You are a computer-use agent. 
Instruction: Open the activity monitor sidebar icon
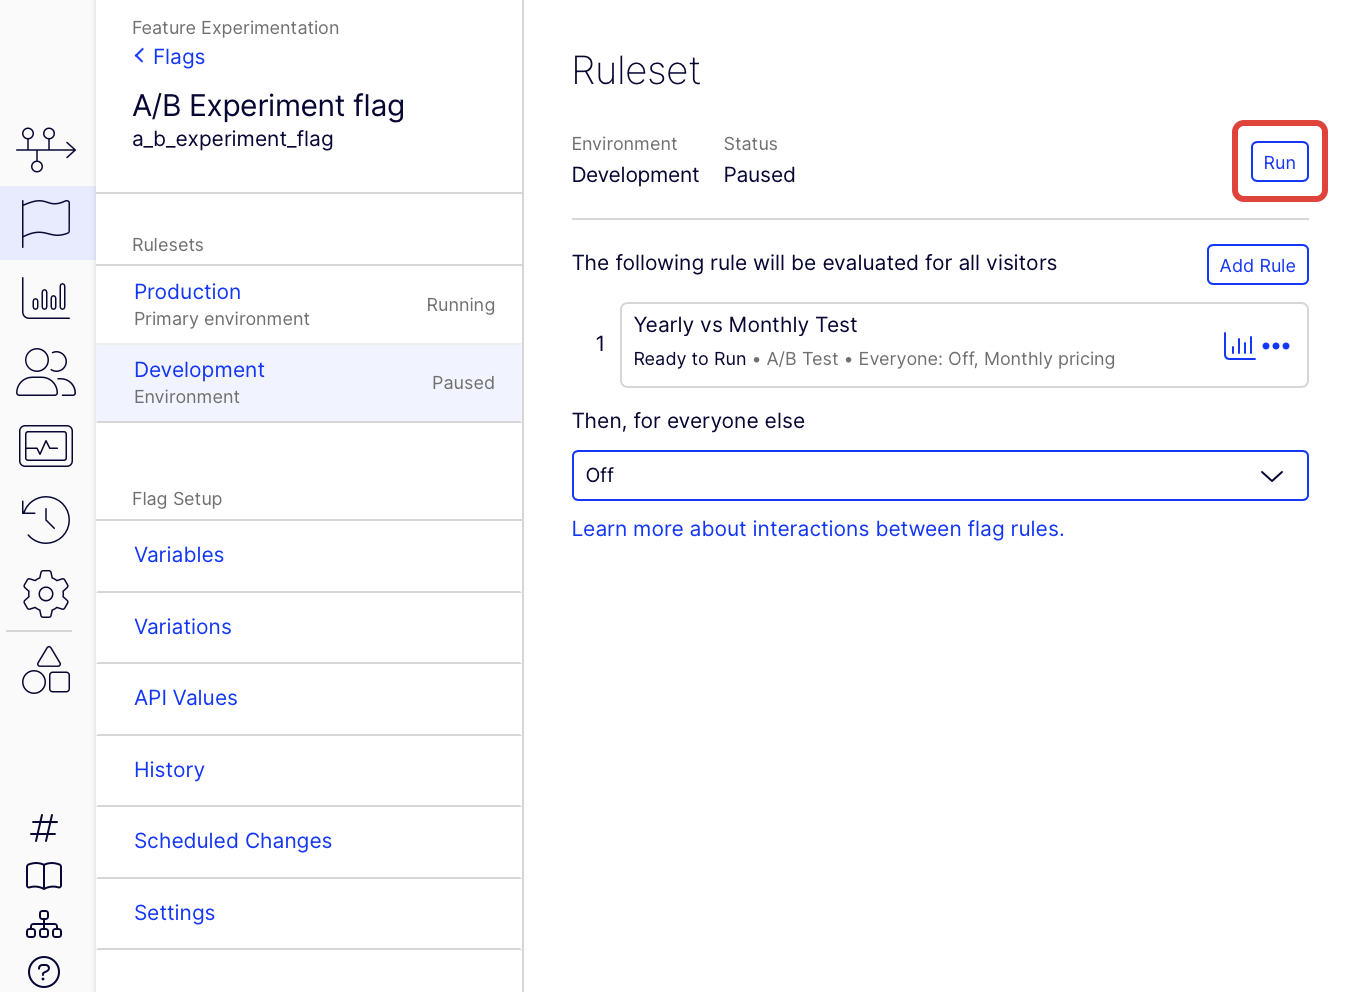click(x=46, y=446)
